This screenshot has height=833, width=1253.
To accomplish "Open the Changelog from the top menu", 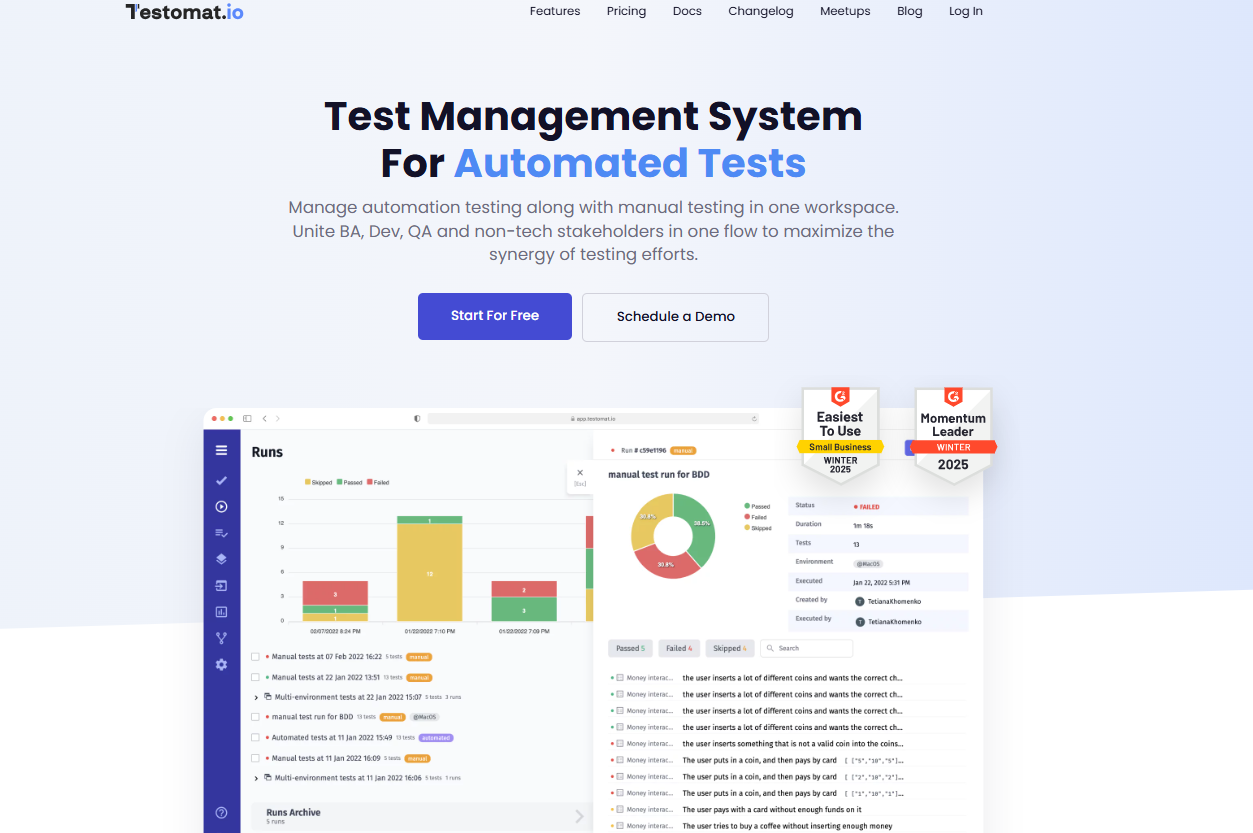I will pyautogui.click(x=760, y=11).
